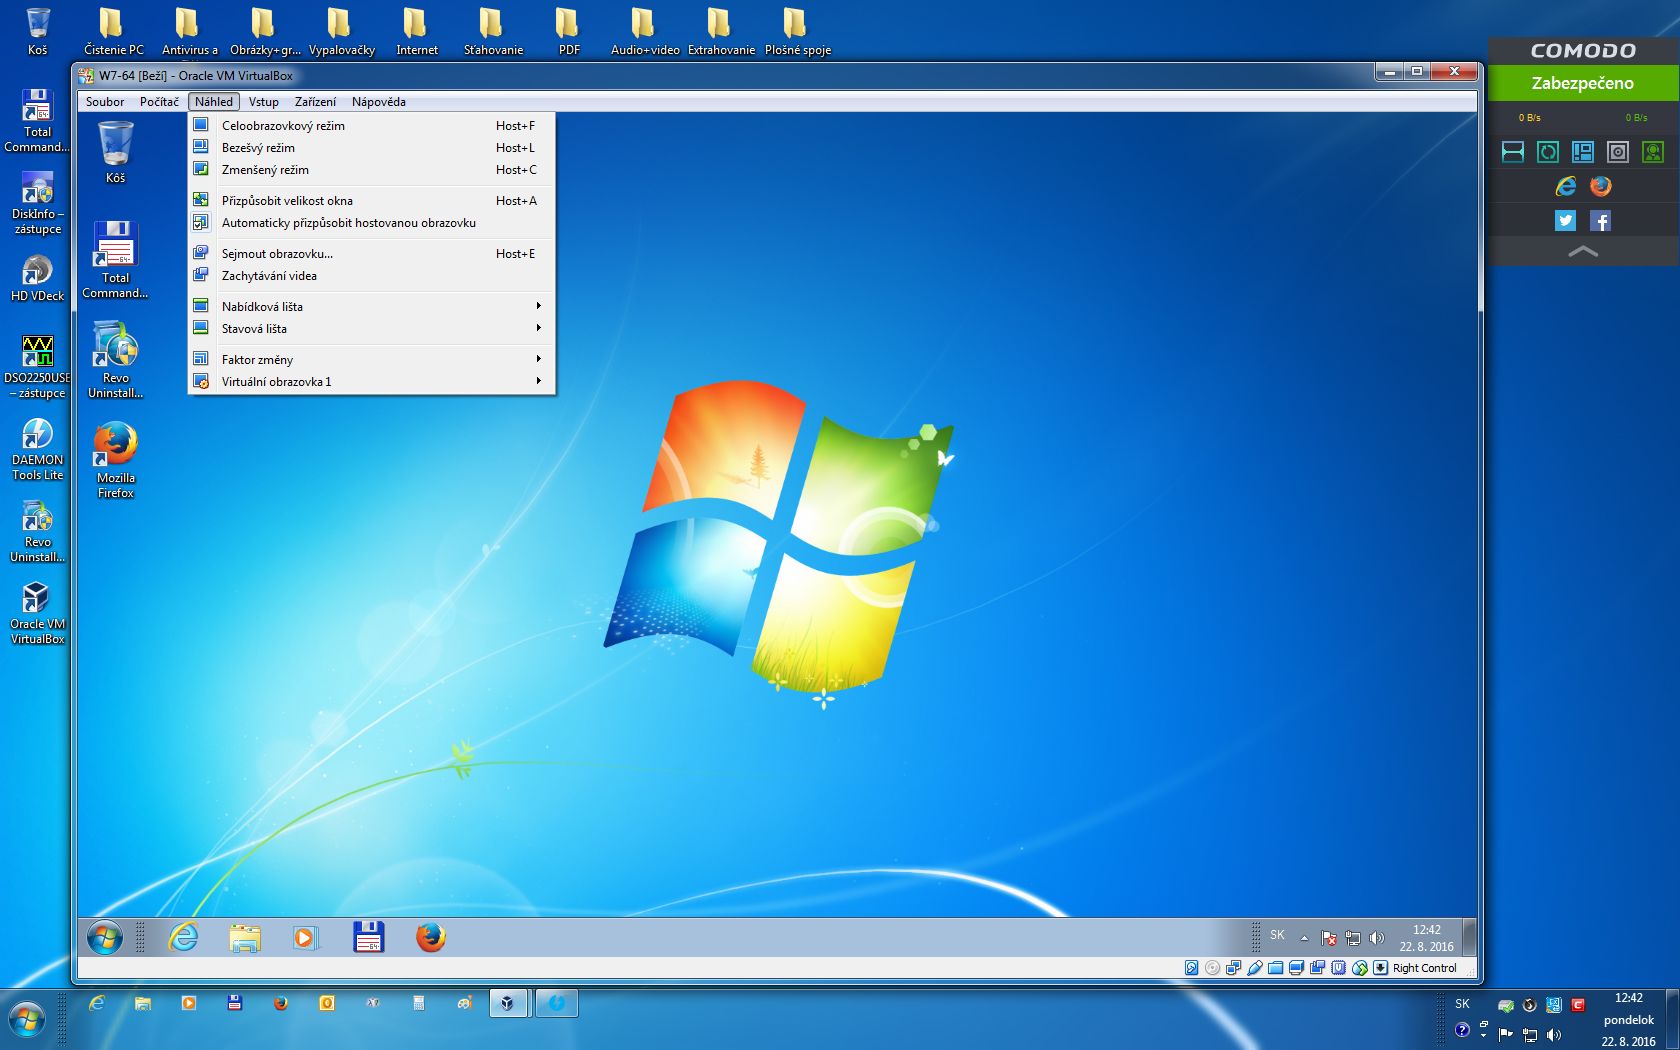The image size is (1680, 1050).
Task: Select Kôš icon on guest desktop
Action: 116,152
